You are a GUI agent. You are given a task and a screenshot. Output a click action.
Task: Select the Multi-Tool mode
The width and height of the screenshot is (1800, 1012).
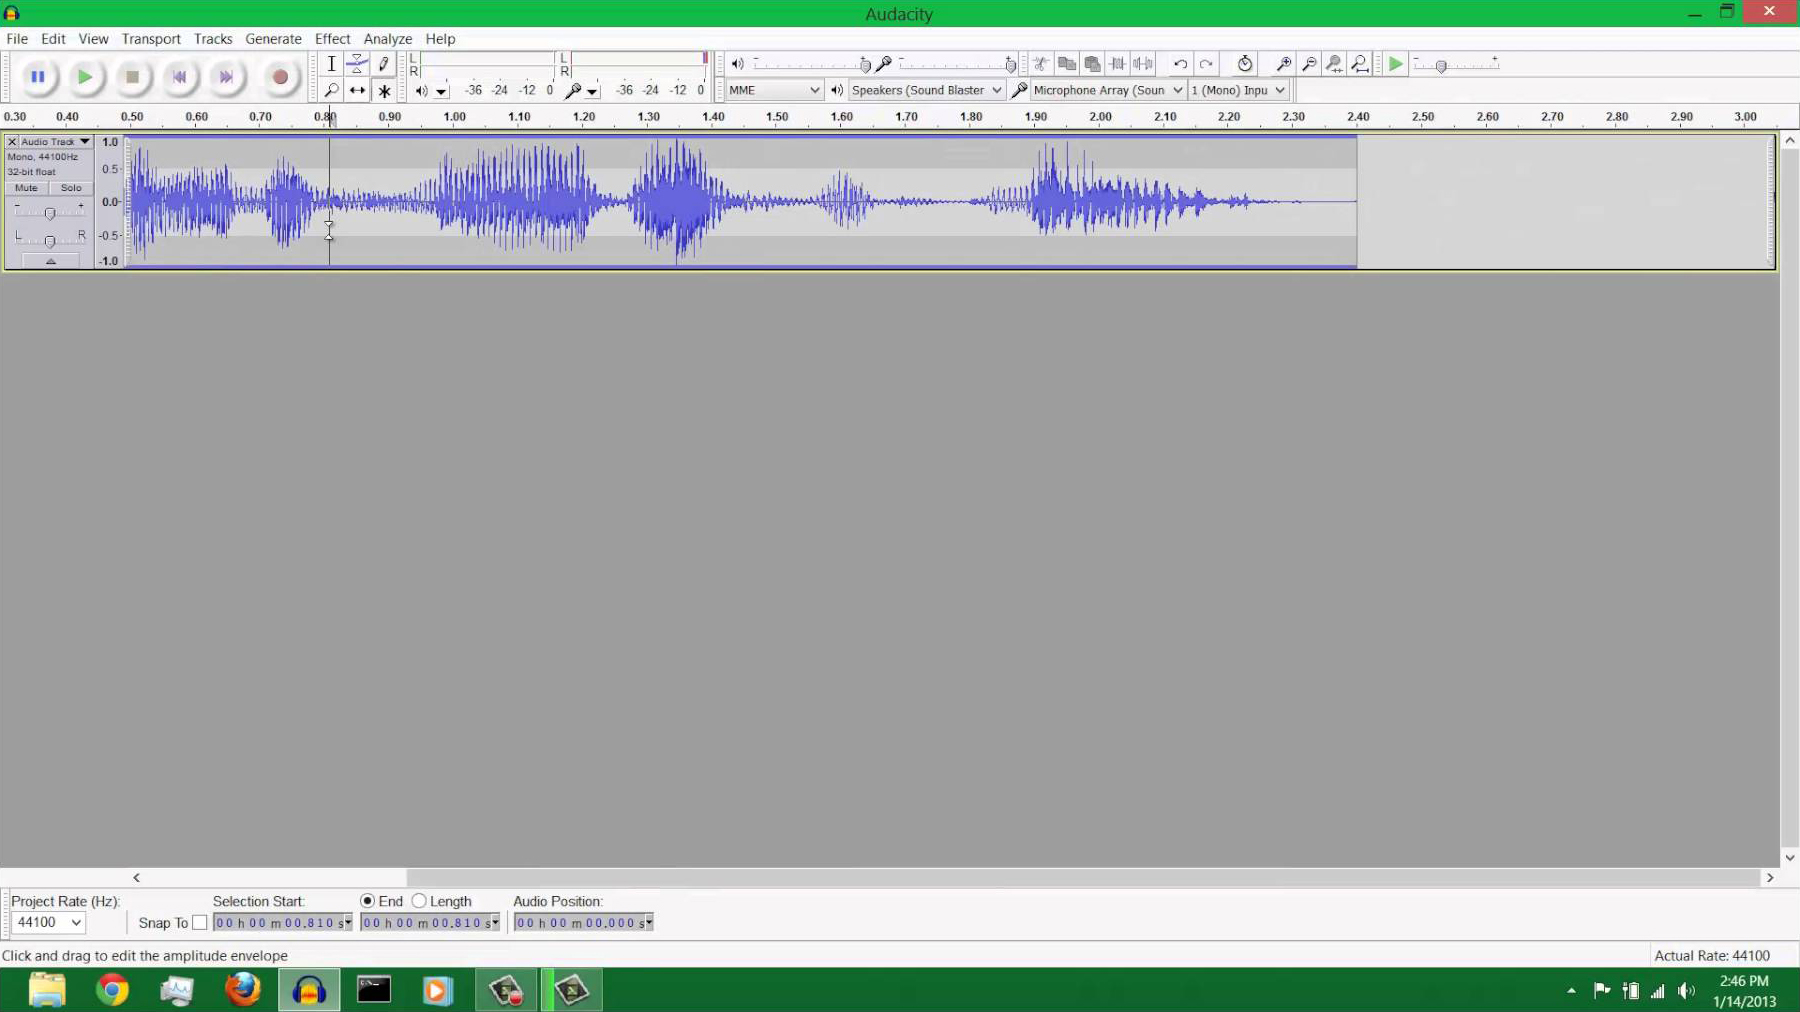pos(384,90)
